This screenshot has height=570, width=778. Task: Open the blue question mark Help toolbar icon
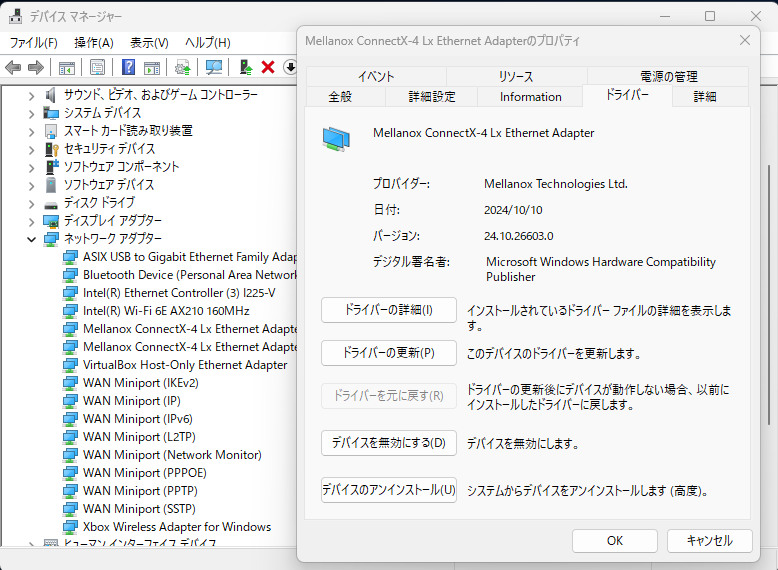(128, 67)
